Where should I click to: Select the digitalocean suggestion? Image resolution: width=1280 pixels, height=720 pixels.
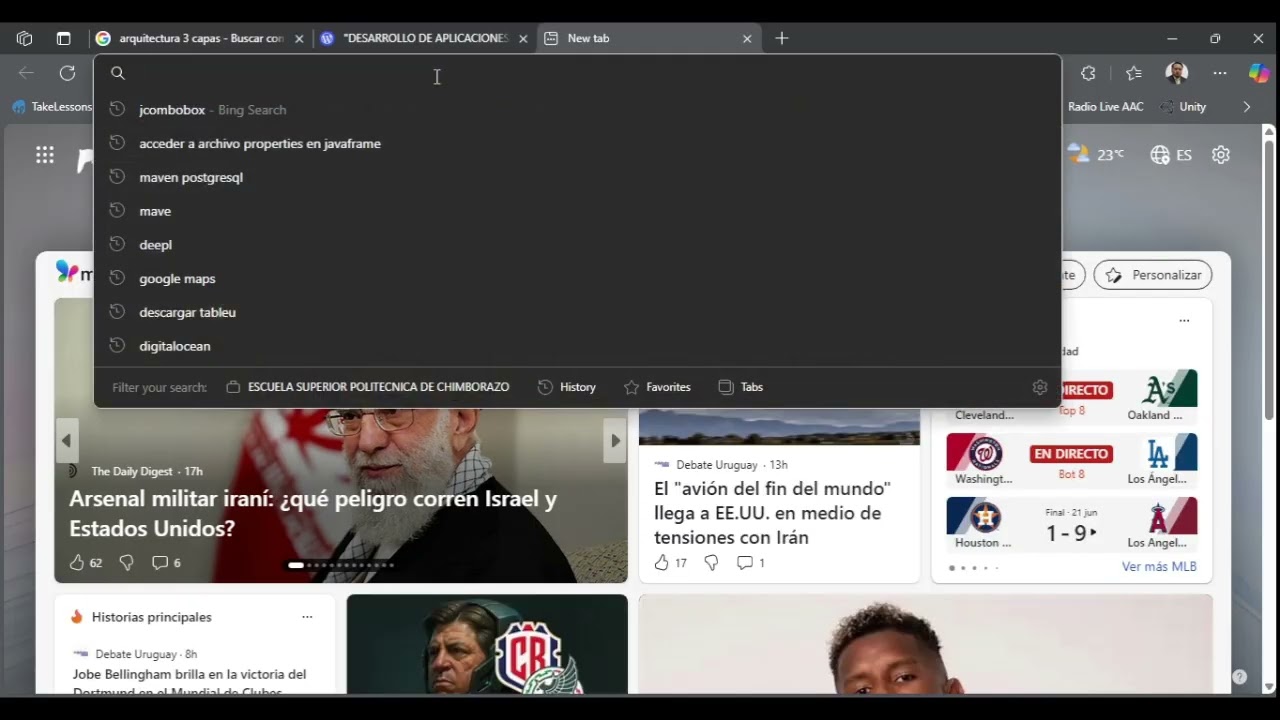pyautogui.click(x=577, y=346)
